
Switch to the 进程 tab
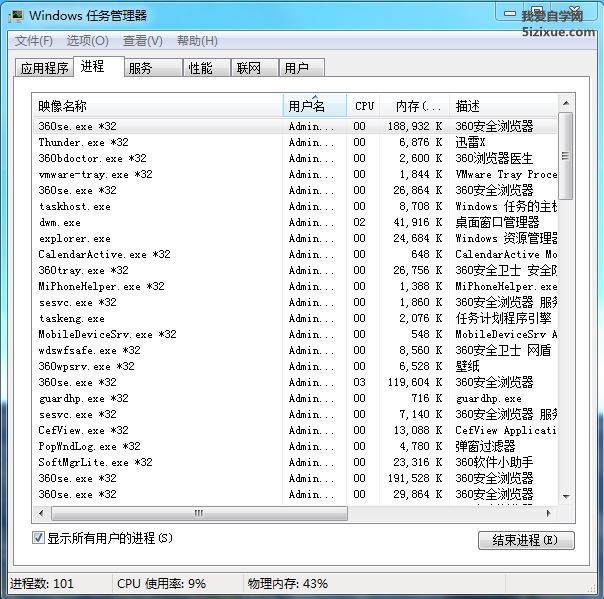click(99, 66)
